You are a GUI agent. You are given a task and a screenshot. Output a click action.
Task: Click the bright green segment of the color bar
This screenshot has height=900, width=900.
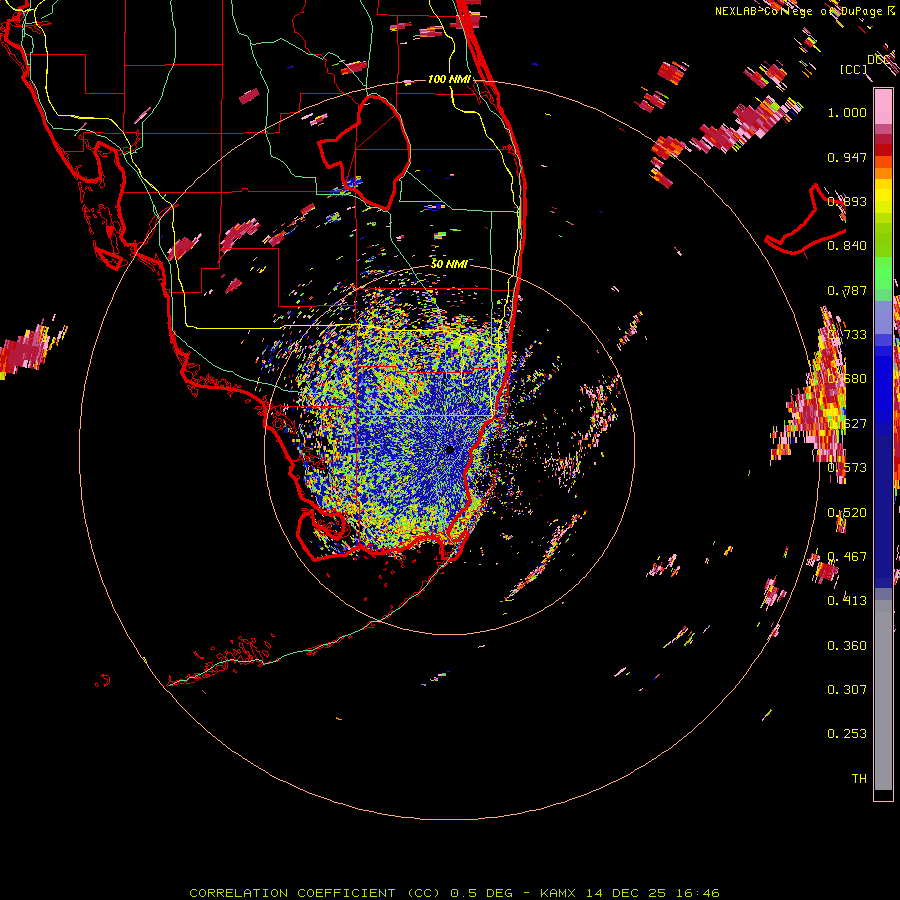tap(883, 273)
